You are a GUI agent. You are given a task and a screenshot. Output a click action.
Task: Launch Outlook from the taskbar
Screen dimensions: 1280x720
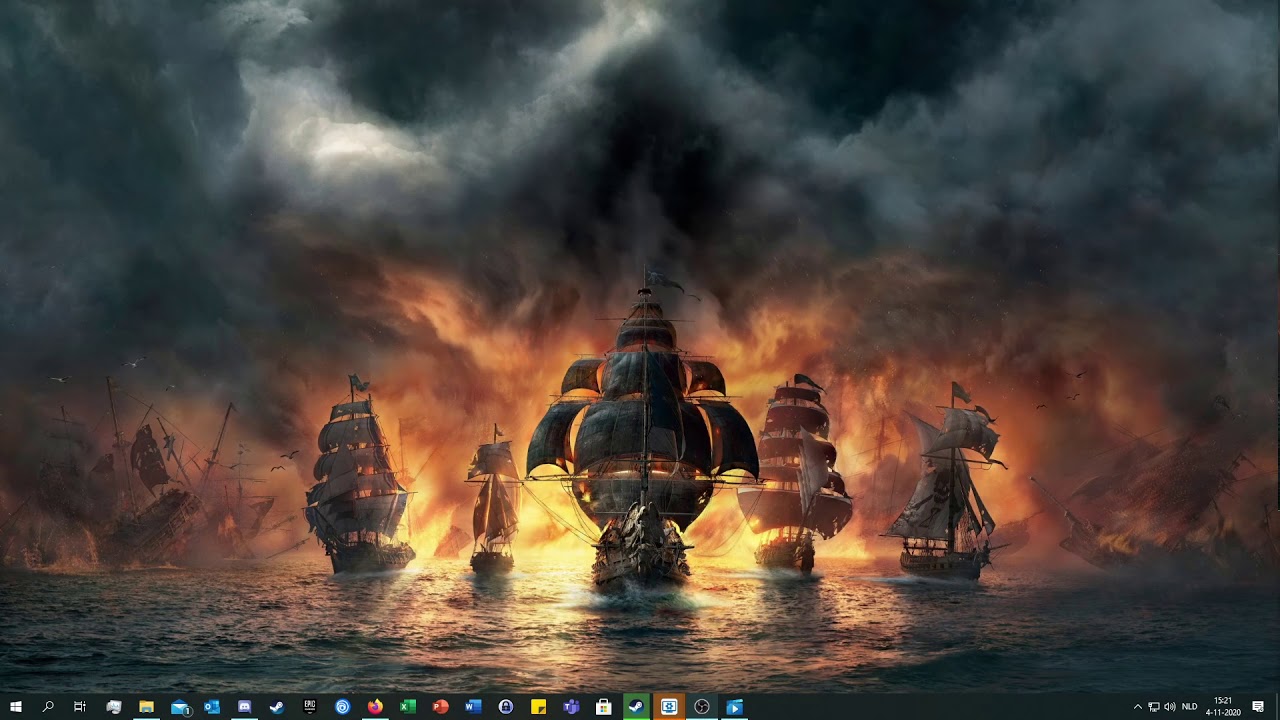pyautogui.click(x=212, y=707)
